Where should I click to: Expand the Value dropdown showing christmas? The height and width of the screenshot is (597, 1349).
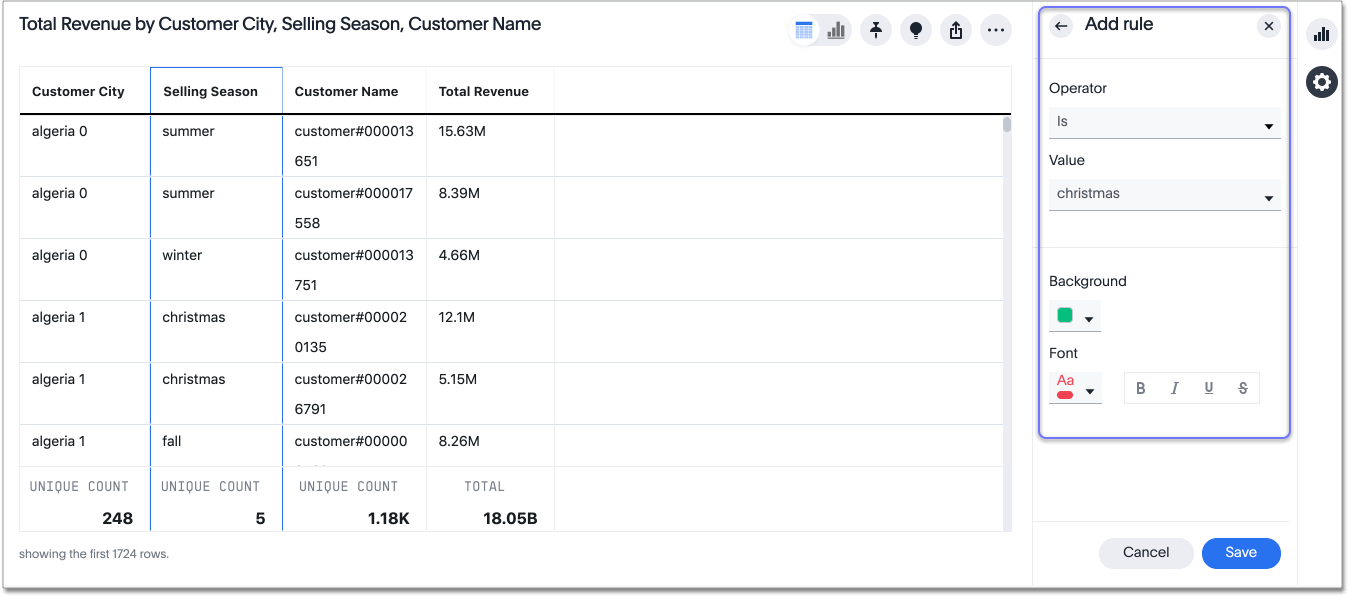[x=1164, y=194]
